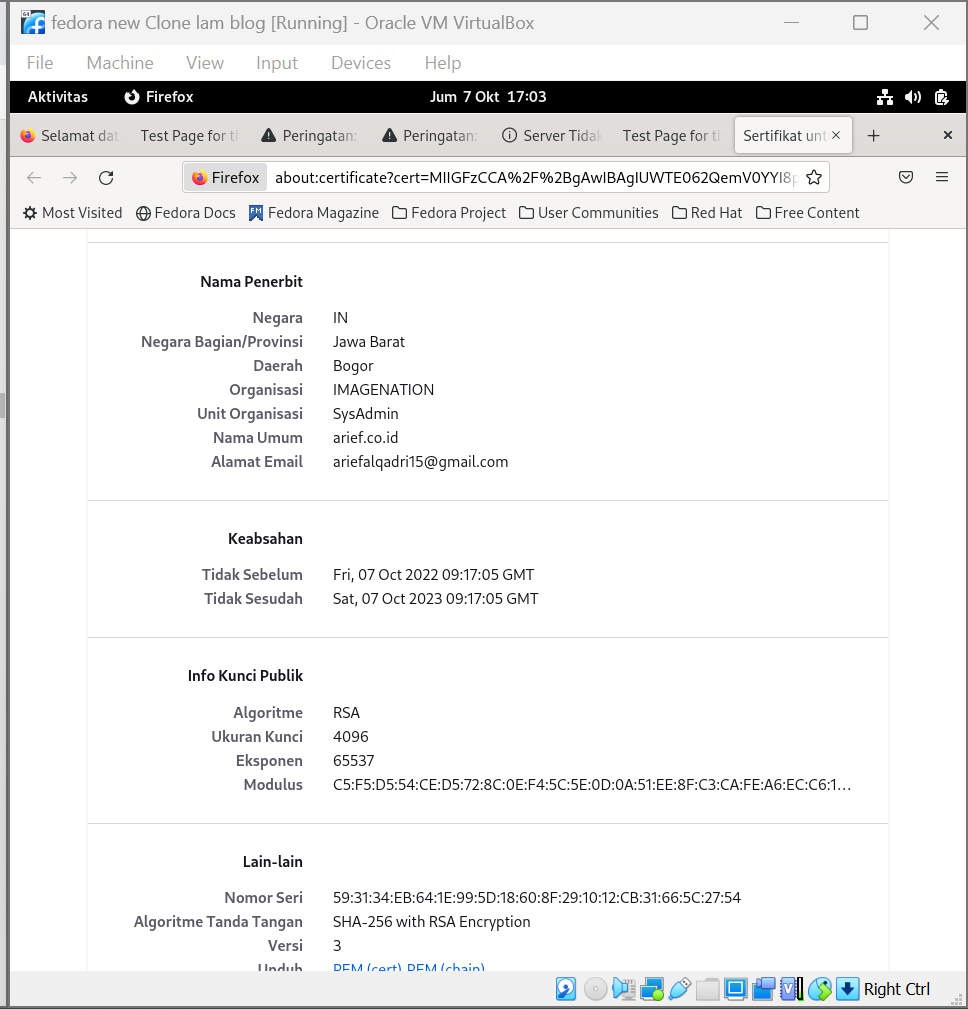Viewport: 968px width, 1009px height.
Task: Open a new Firefox tab with plus
Action: click(x=873, y=136)
